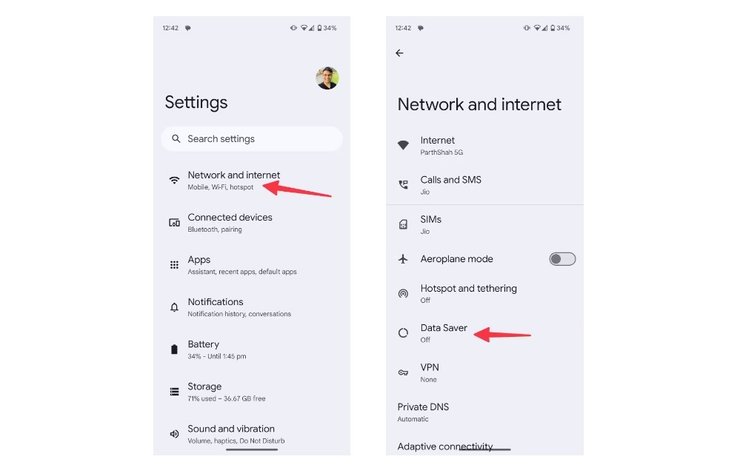
Task: Click the Search settings field
Action: pos(252,139)
